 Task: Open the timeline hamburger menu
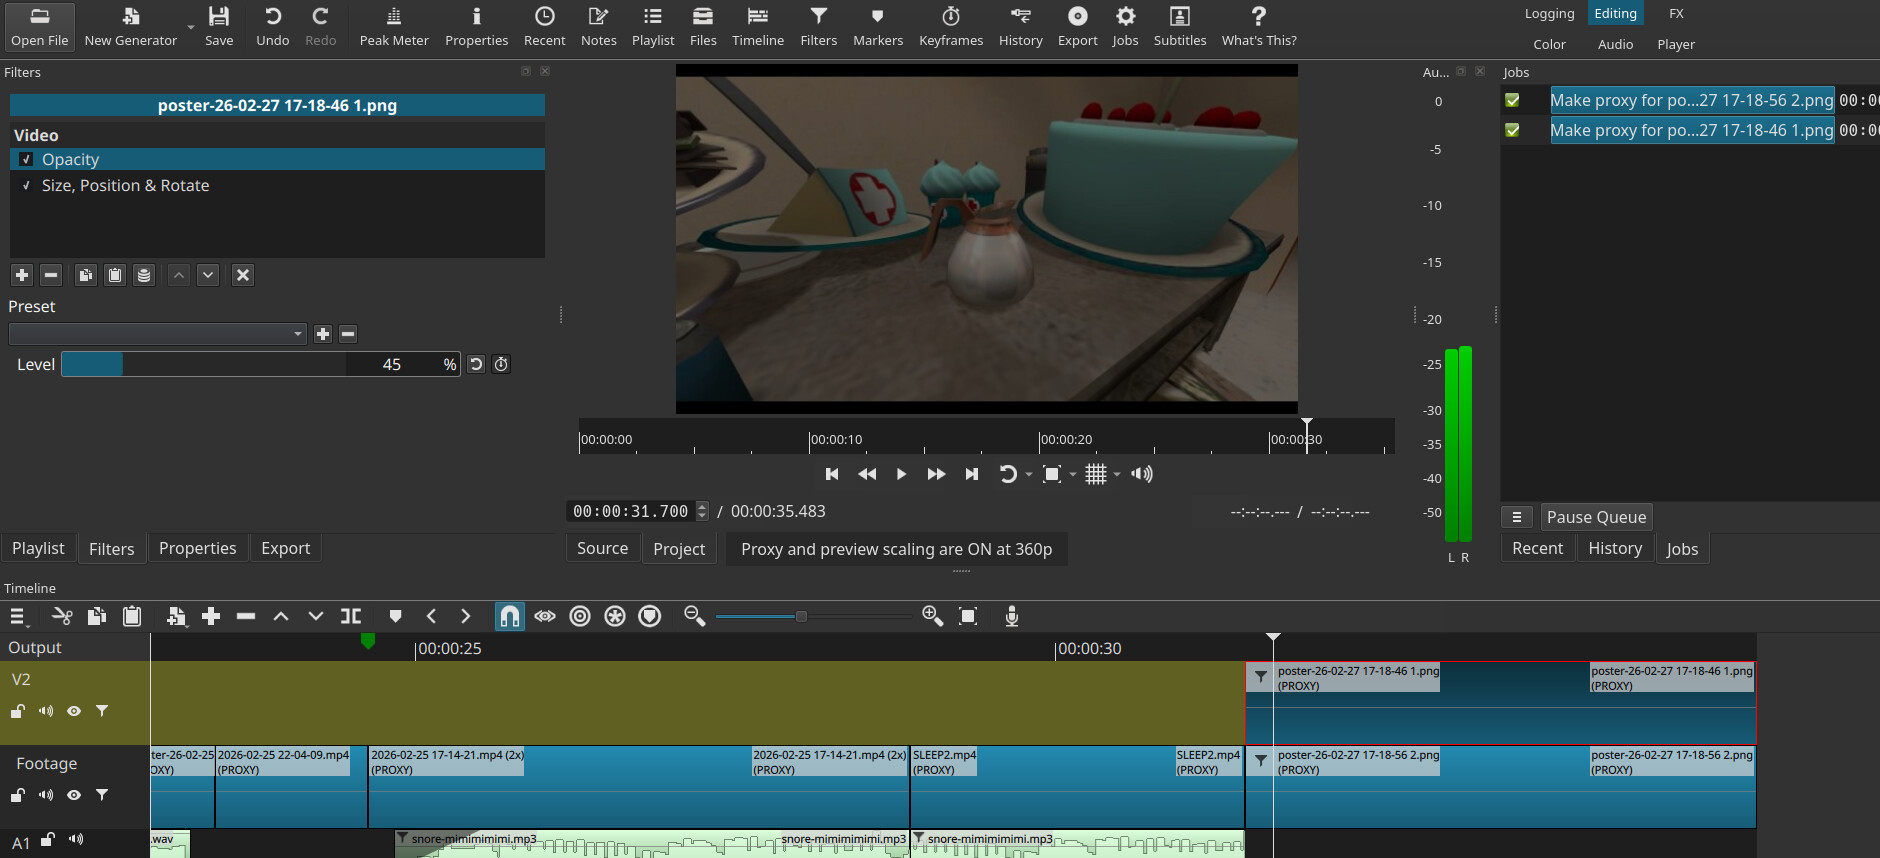click(17, 616)
